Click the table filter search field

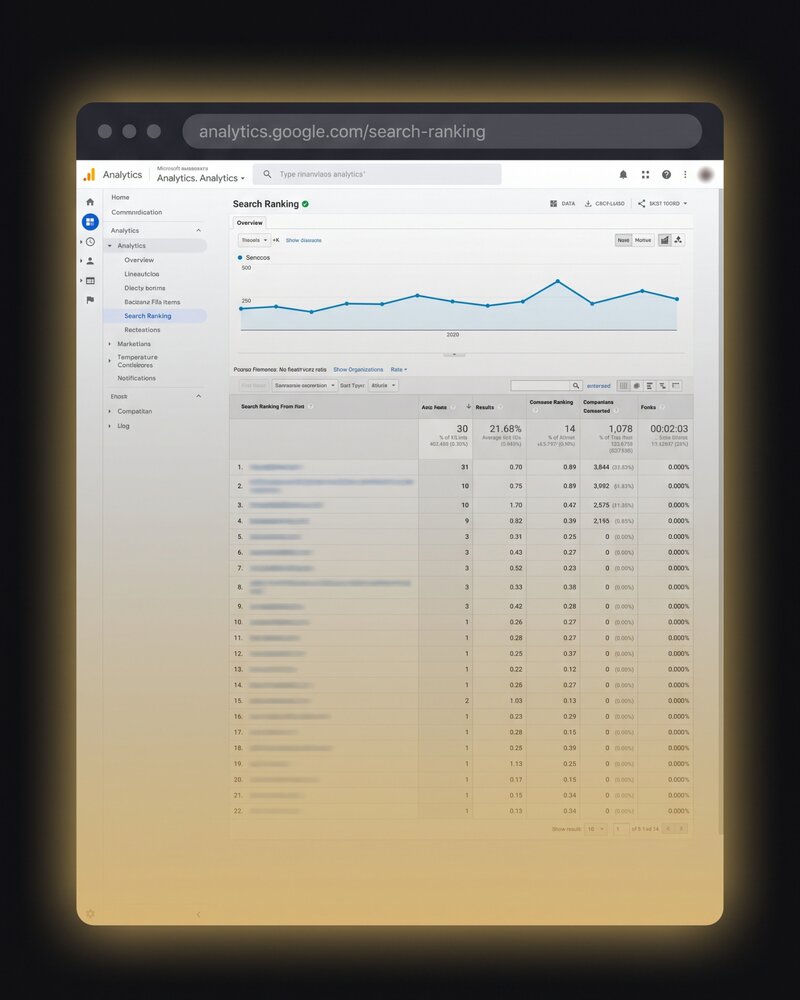coord(540,385)
